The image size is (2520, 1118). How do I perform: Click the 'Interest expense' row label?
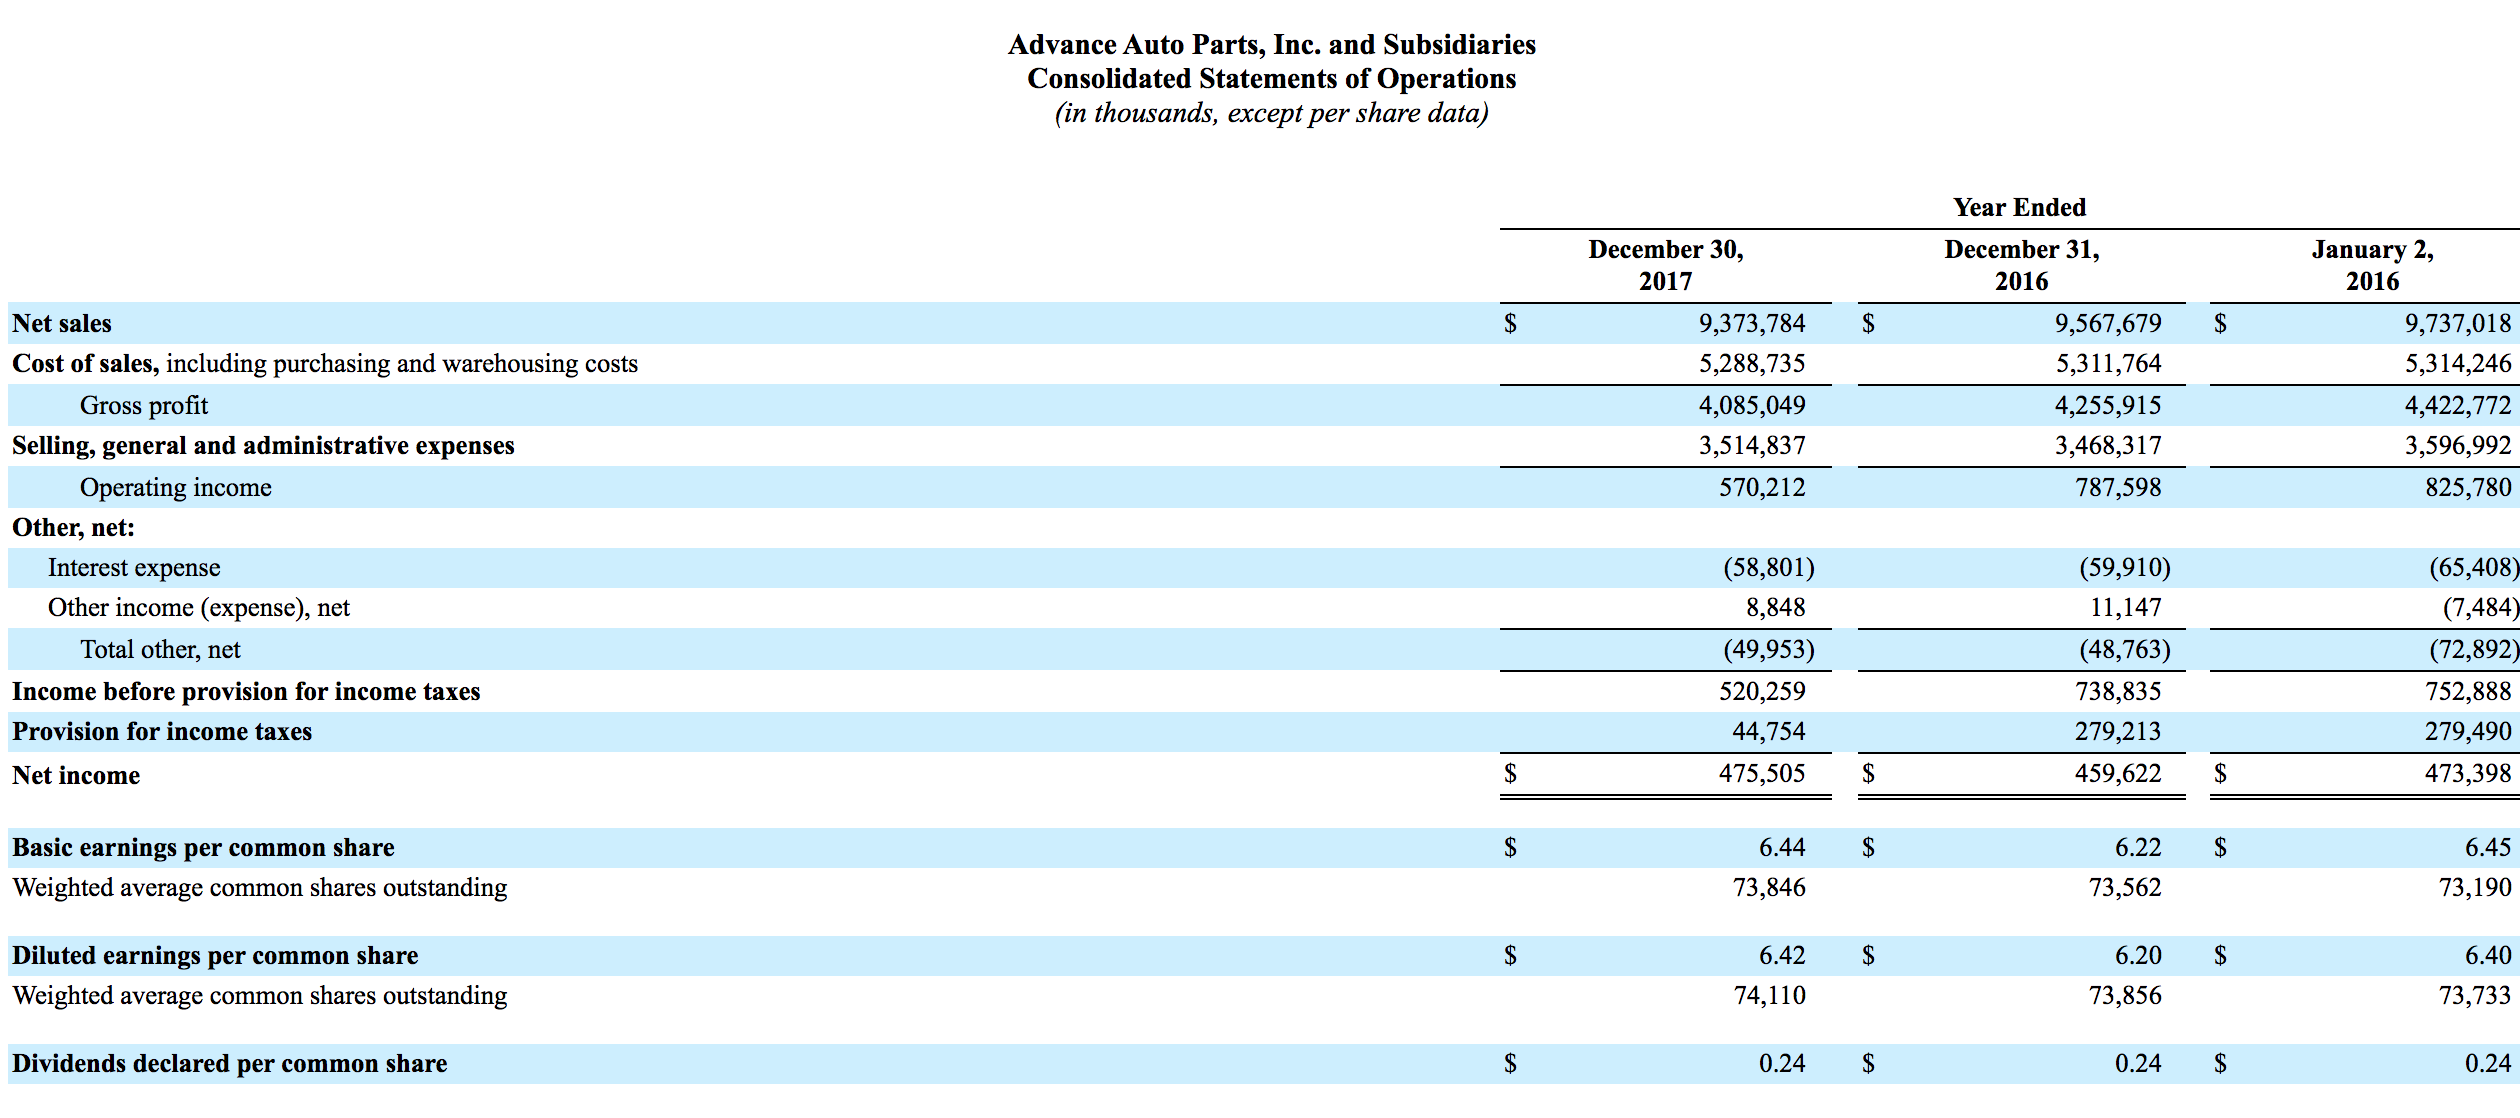(x=134, y=568)
